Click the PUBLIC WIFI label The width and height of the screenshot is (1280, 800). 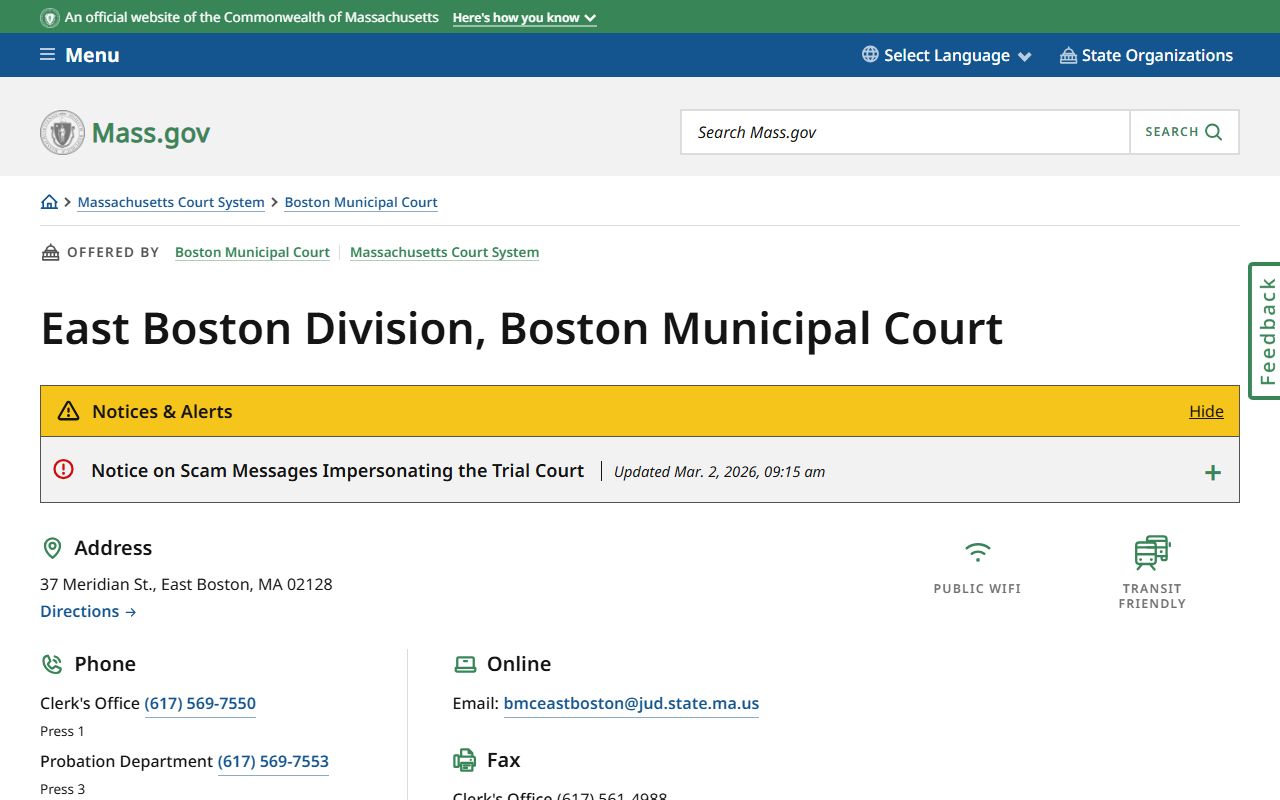tap(977, 589)
